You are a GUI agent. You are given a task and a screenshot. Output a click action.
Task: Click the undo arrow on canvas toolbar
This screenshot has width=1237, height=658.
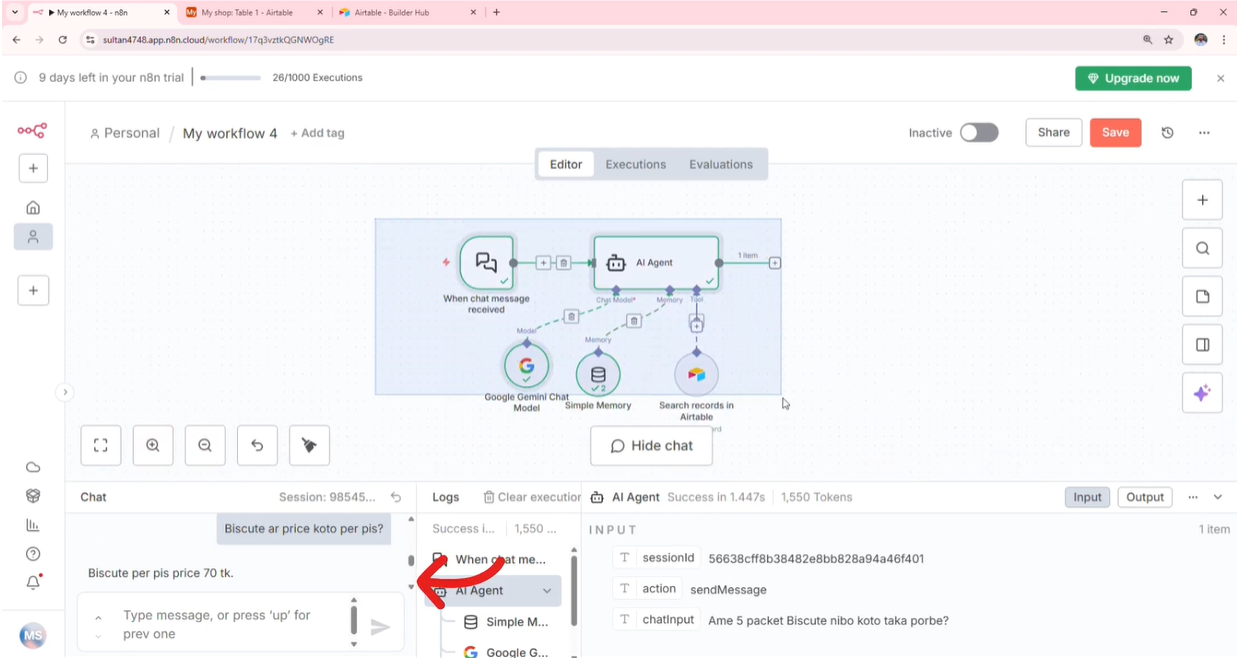[x=257, y=446]
